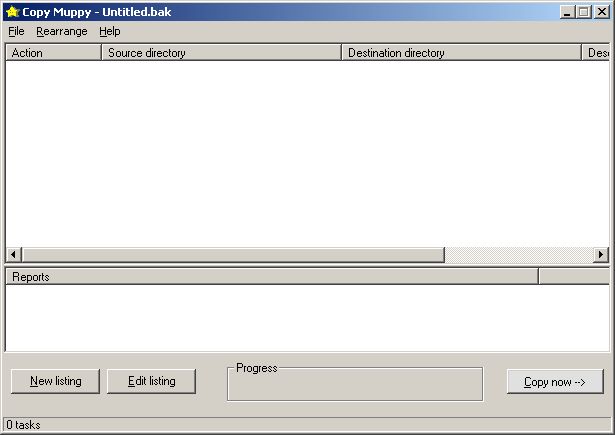615x435 pixels.
Task: Minimize the Copy Muppy window
Action: click(567, 12)
